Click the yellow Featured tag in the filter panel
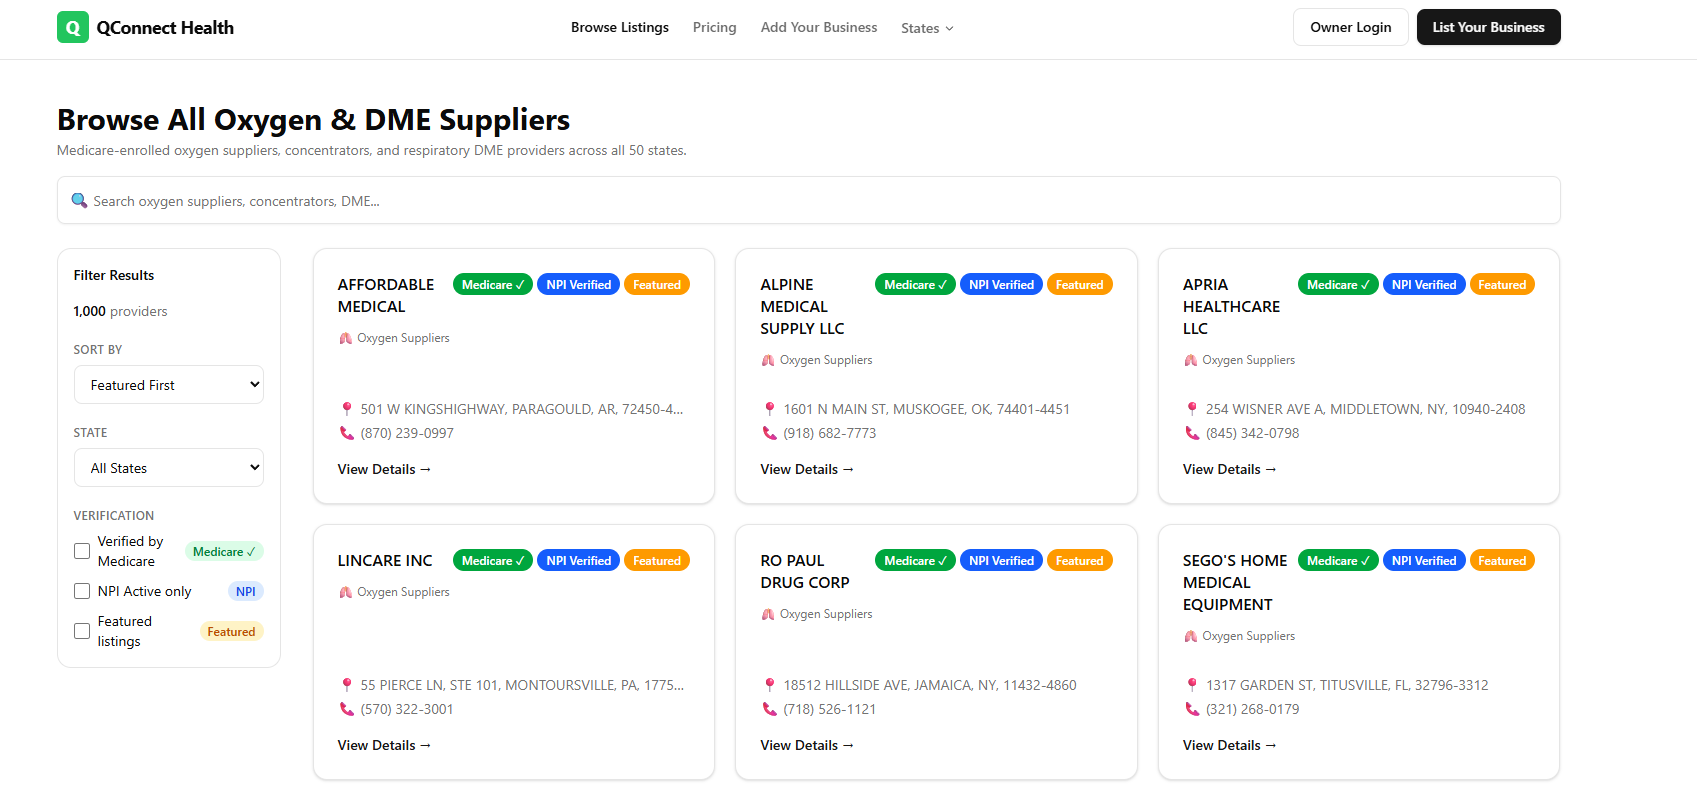The image size is (1697, 798). pyautogui.click(x=231, y=632)
